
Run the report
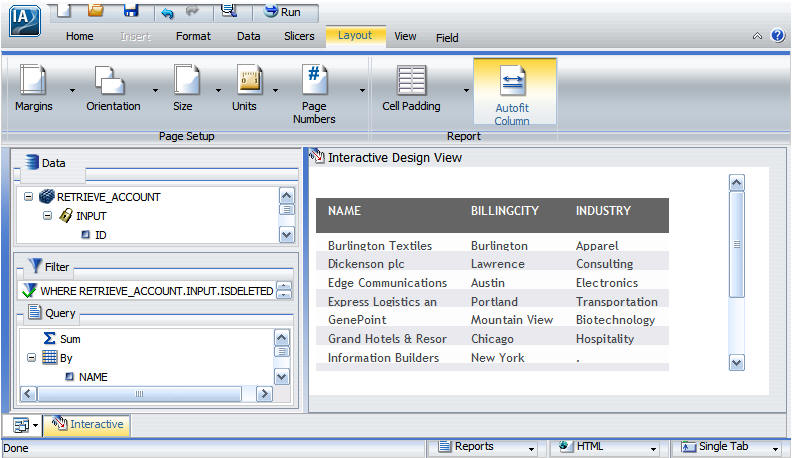(283, 12)
